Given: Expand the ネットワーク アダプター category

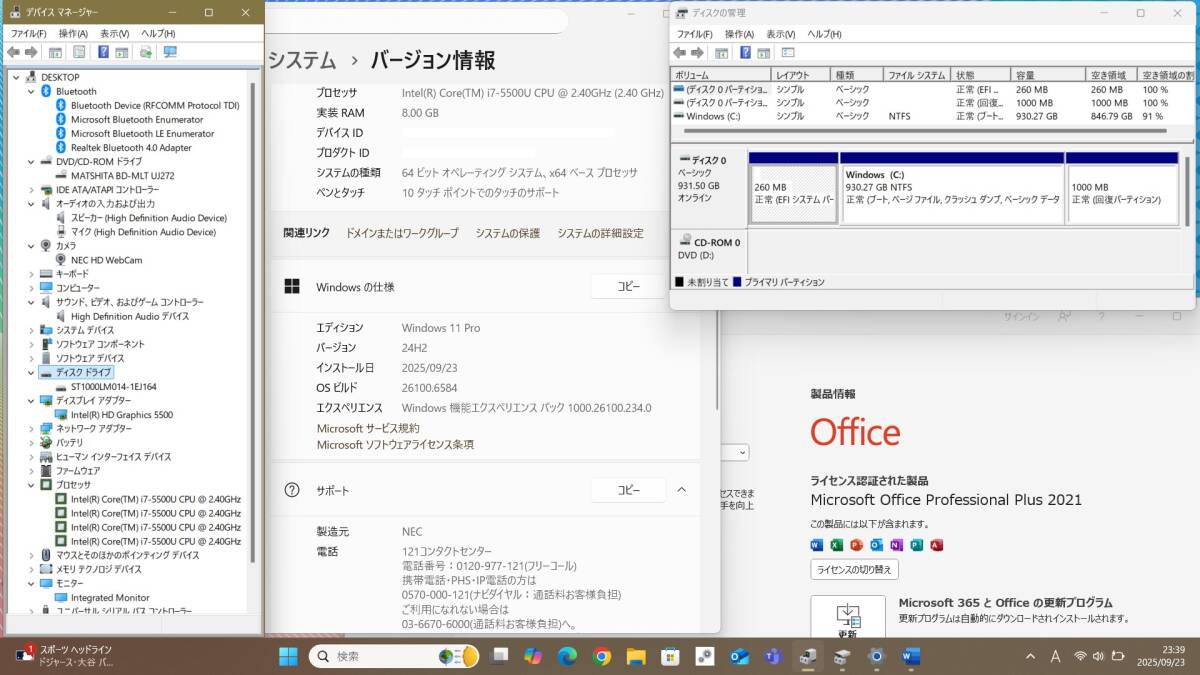Looking at the screenshot, I should click(x=32, y=428).
